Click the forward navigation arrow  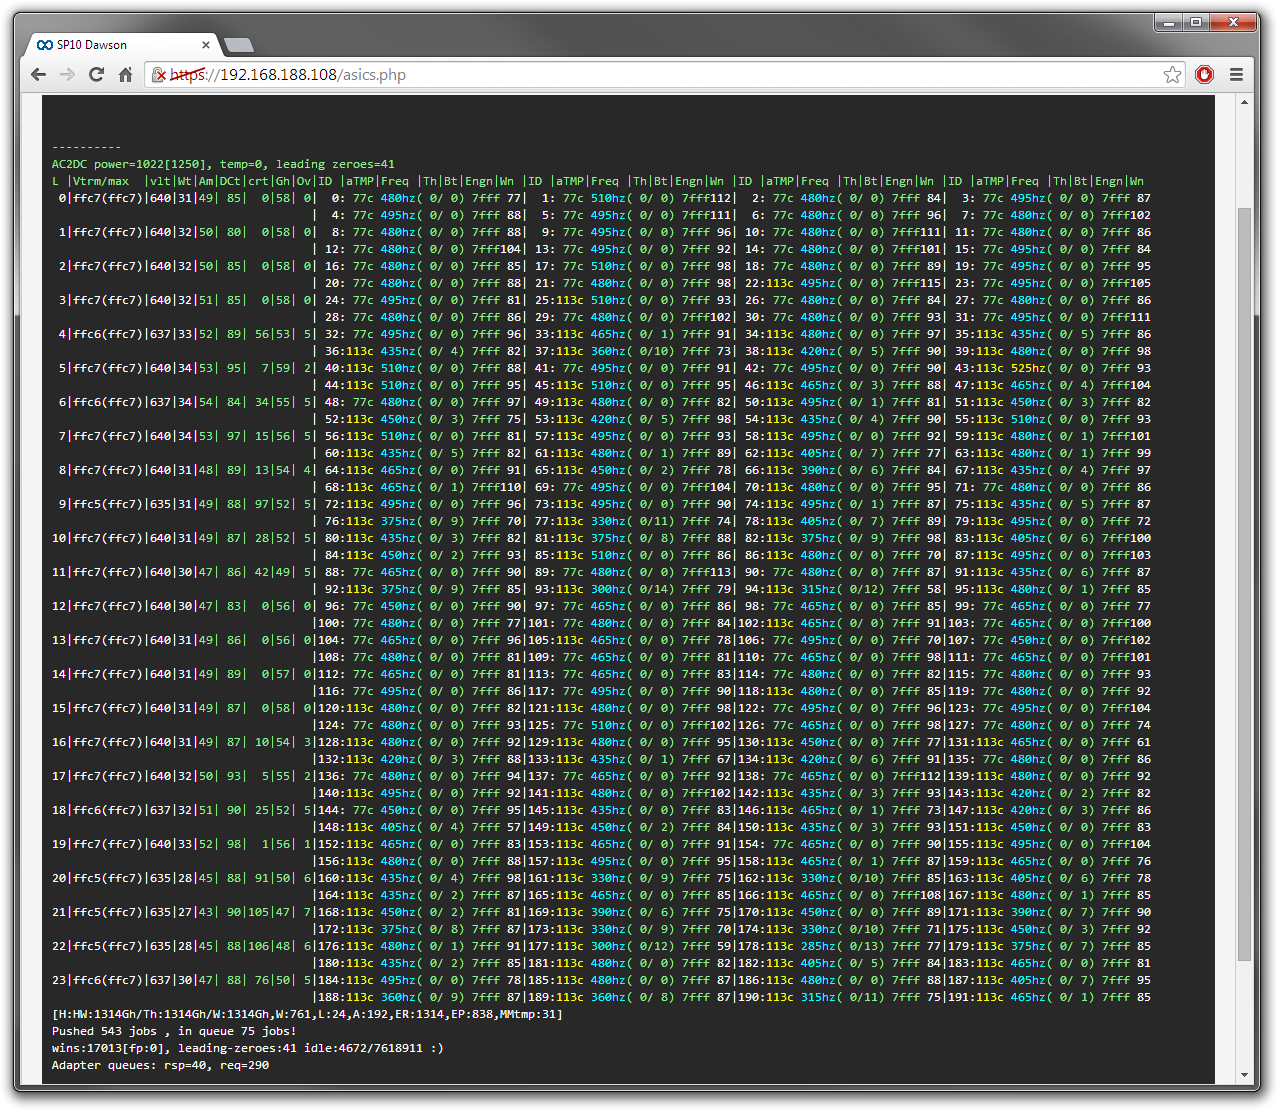(x=67, y=74)
